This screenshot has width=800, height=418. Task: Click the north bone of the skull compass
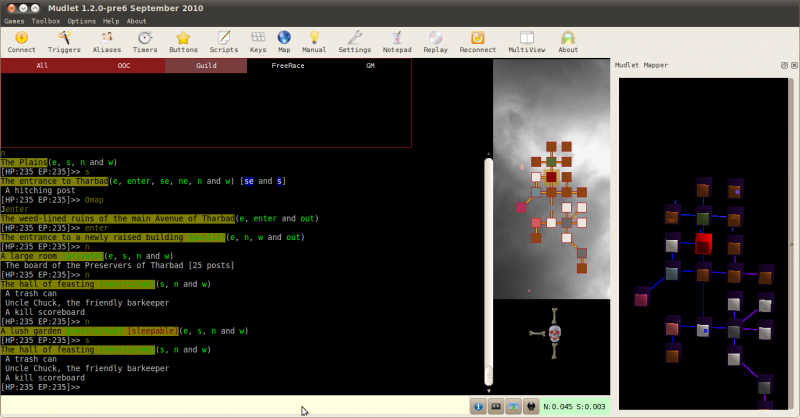click(x=554, y=316)
